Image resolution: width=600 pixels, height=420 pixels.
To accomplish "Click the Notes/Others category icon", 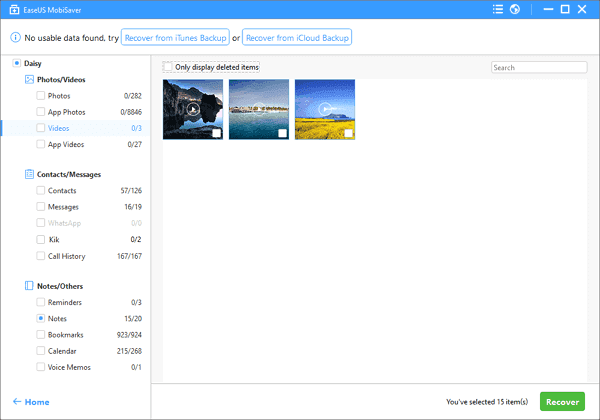I will pos(29,285).
